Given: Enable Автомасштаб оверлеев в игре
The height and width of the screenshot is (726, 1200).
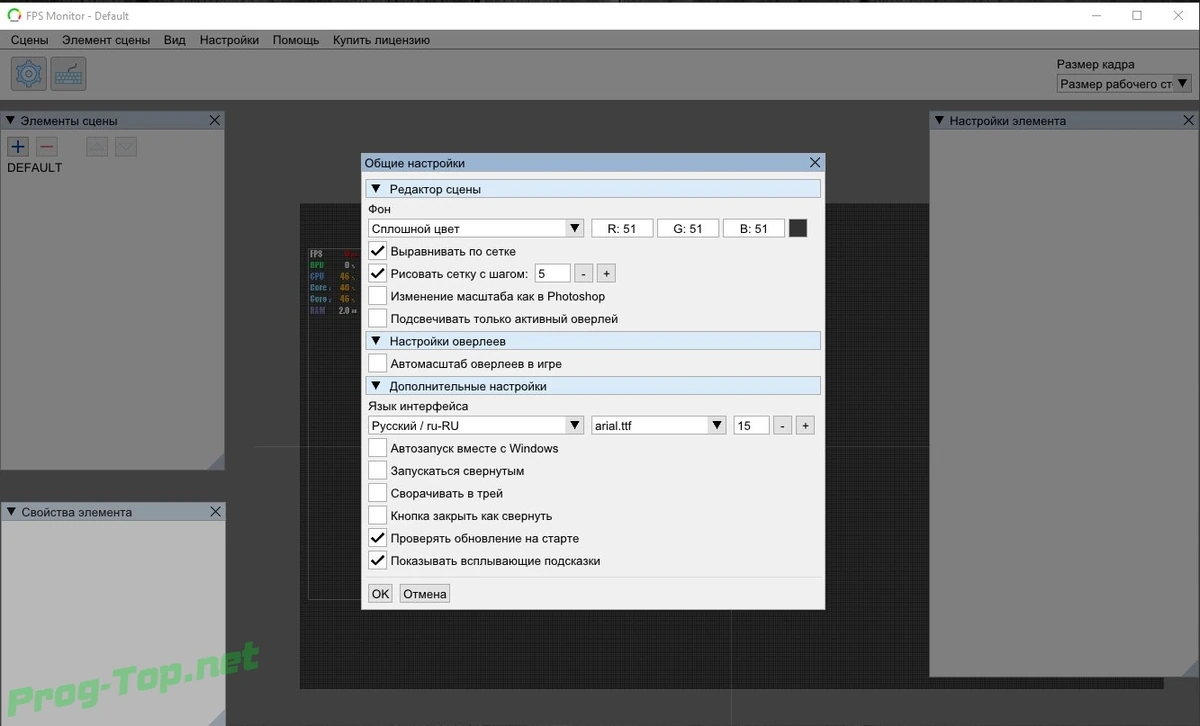Looking at the screenshot, I should (x=377, y=363).
